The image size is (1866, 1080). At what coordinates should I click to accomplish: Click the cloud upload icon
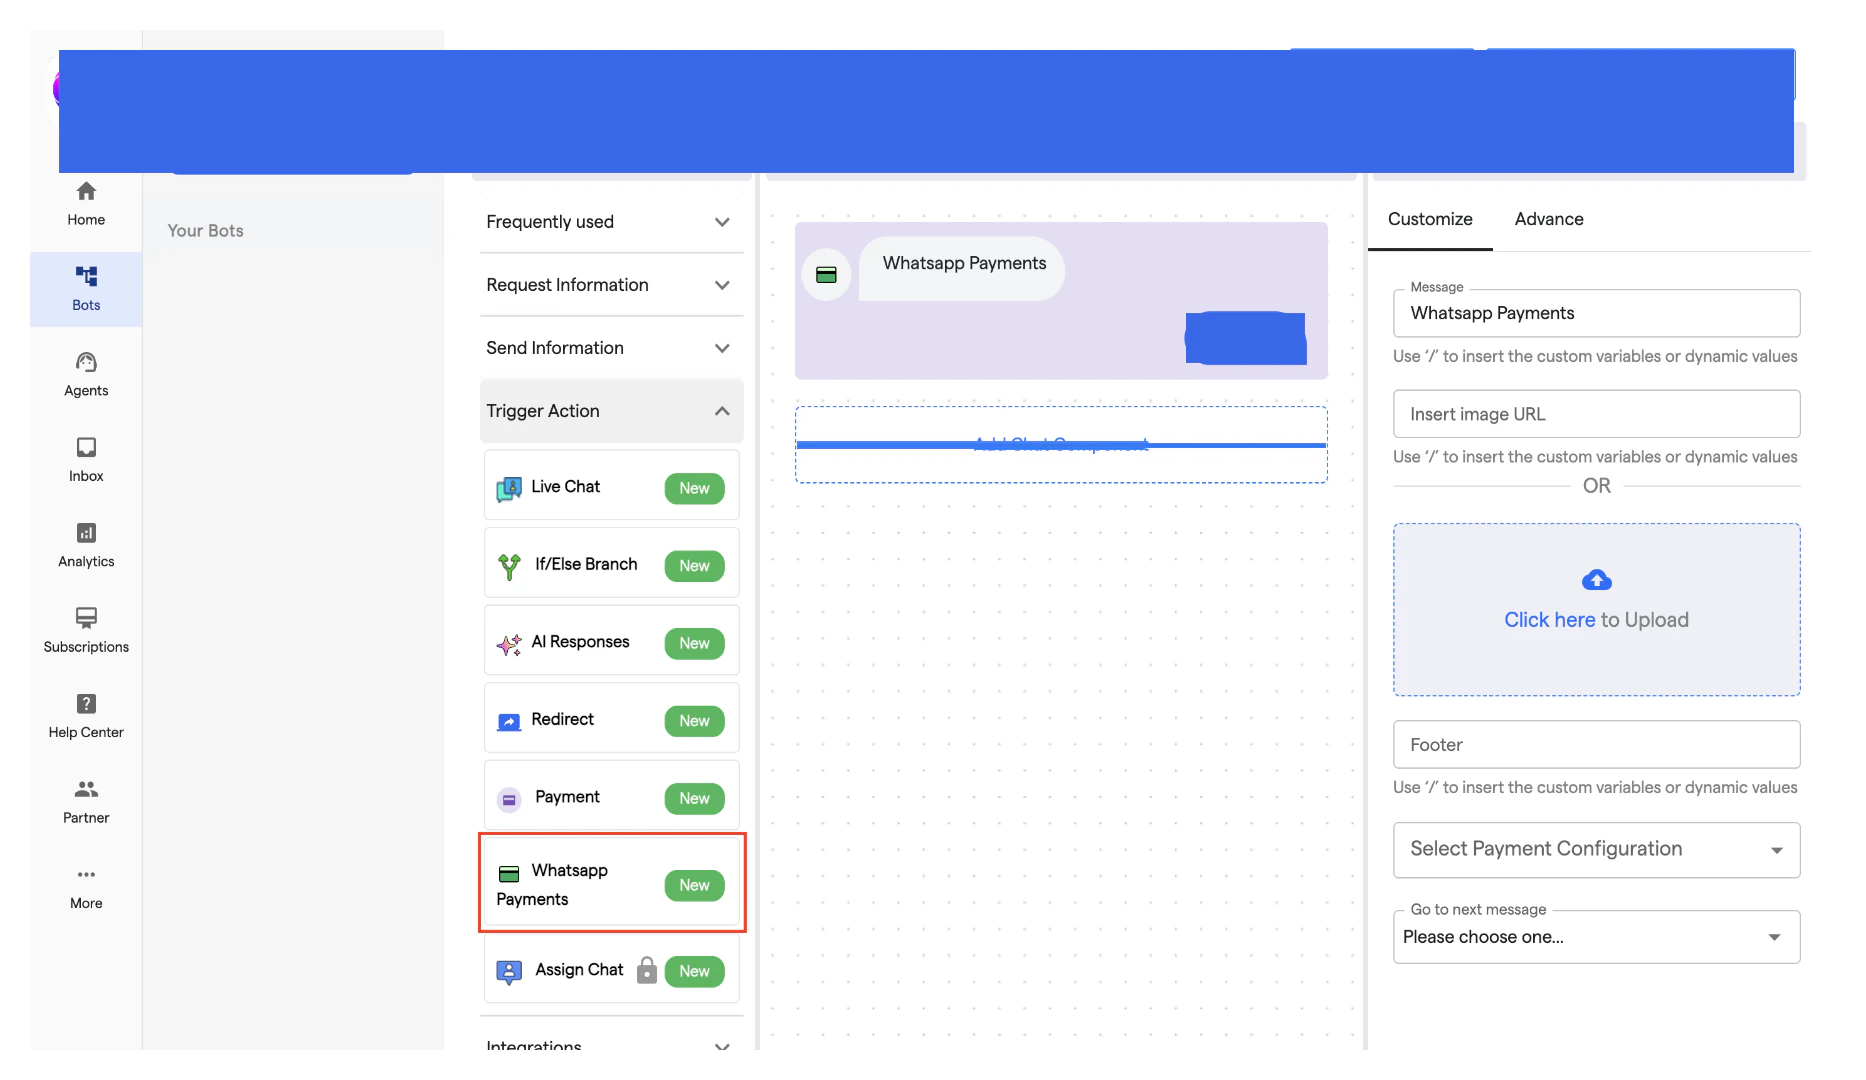(x=1596, y=580)
